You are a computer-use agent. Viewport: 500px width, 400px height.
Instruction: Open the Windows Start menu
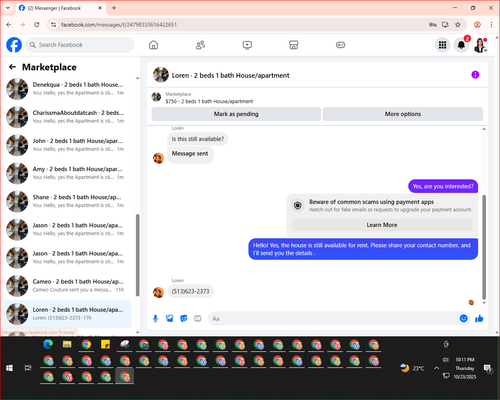[9, 368]
